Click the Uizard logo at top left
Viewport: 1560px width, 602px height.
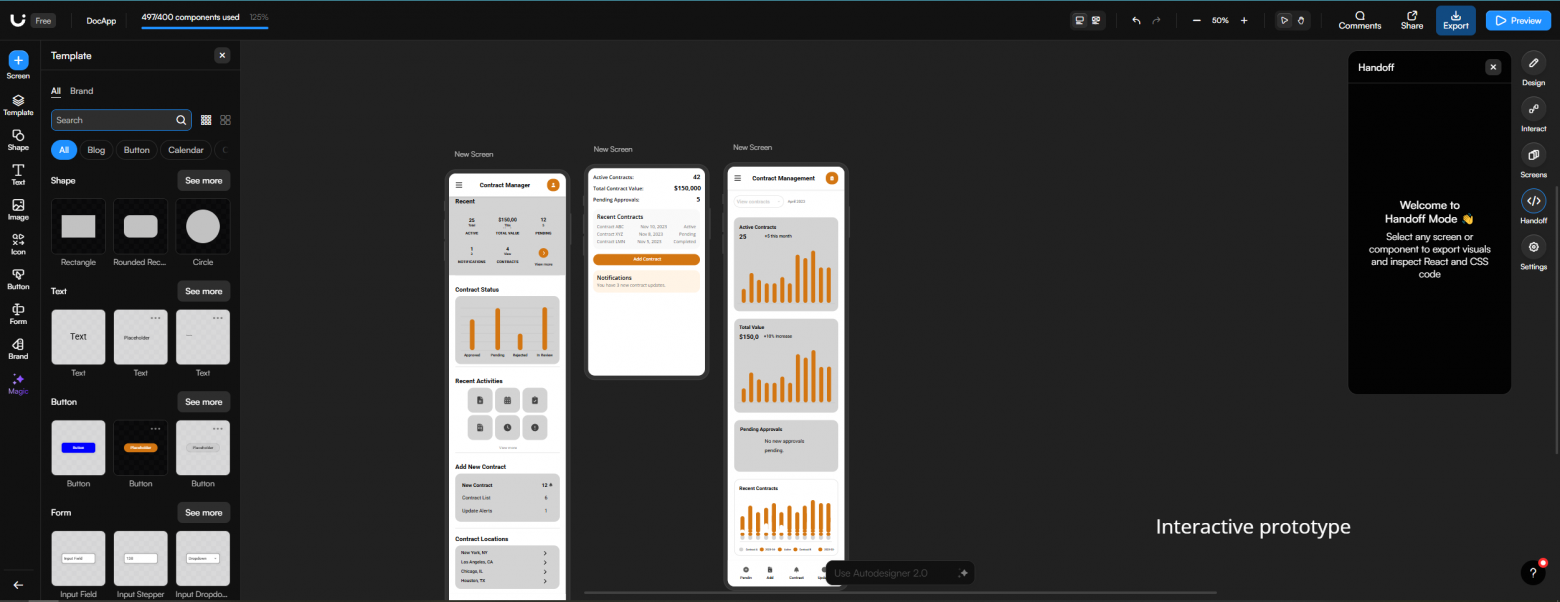click(x=17, y=20)
